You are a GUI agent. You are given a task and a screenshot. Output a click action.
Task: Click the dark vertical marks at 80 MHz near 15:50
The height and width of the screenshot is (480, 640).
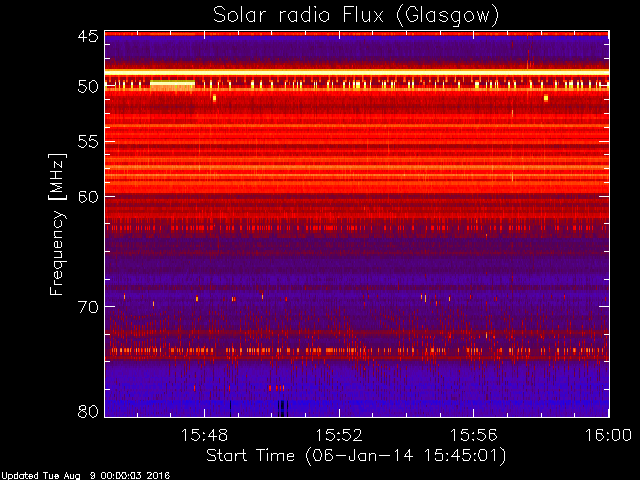pyautogui.click(x=282, y=408)
